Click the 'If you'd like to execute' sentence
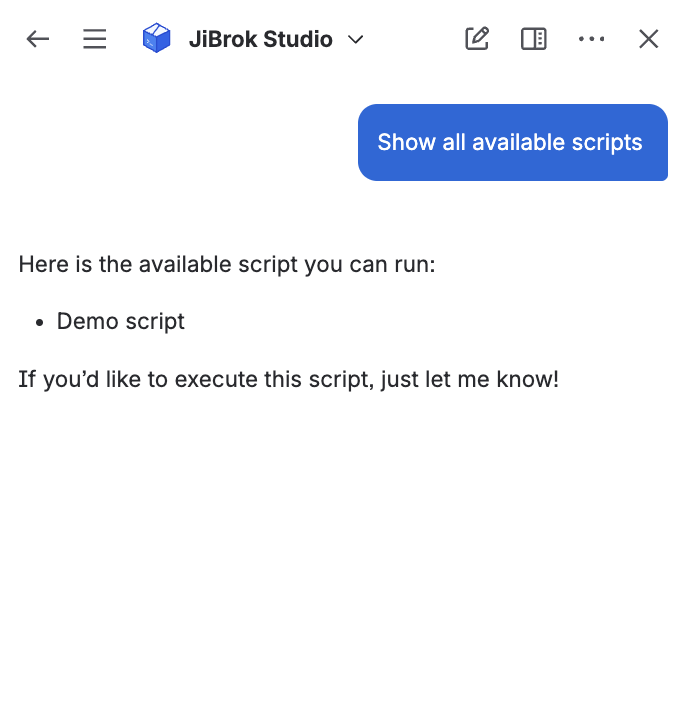 [x=288, y=379]
